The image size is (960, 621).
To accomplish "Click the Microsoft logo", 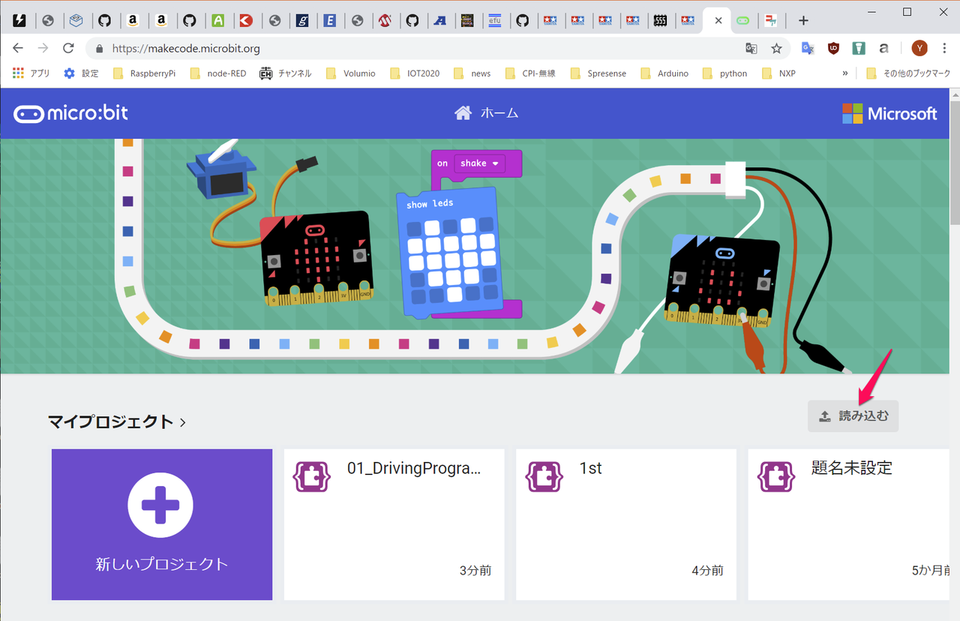I will [889, 113].
